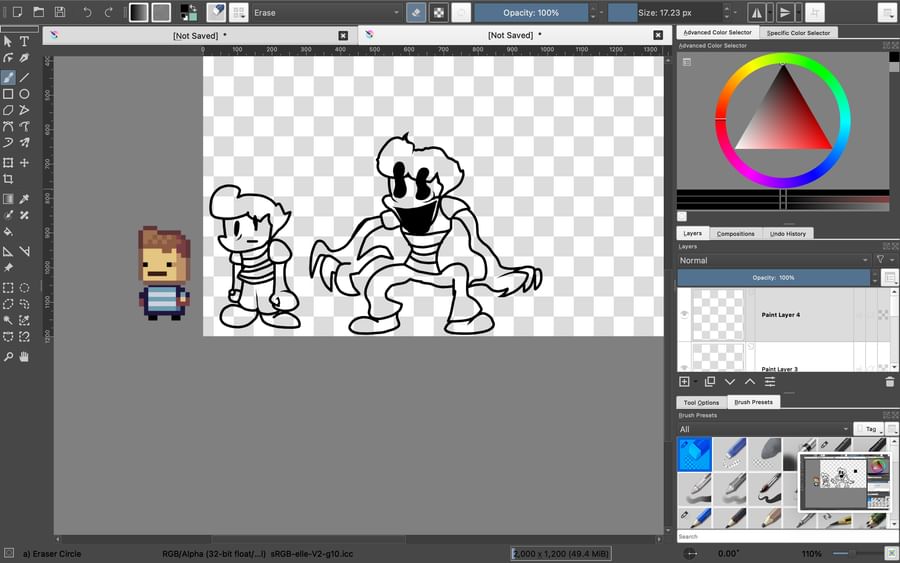Select the Fill bucket tool
This screenshot has height=563, width=900.
(8, 232)
